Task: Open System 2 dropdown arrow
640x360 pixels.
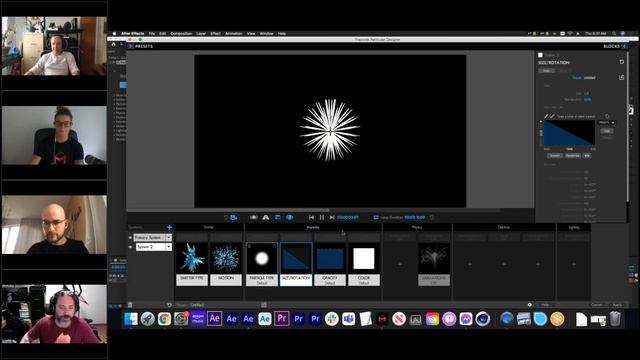Action: (x=169, y=247)
